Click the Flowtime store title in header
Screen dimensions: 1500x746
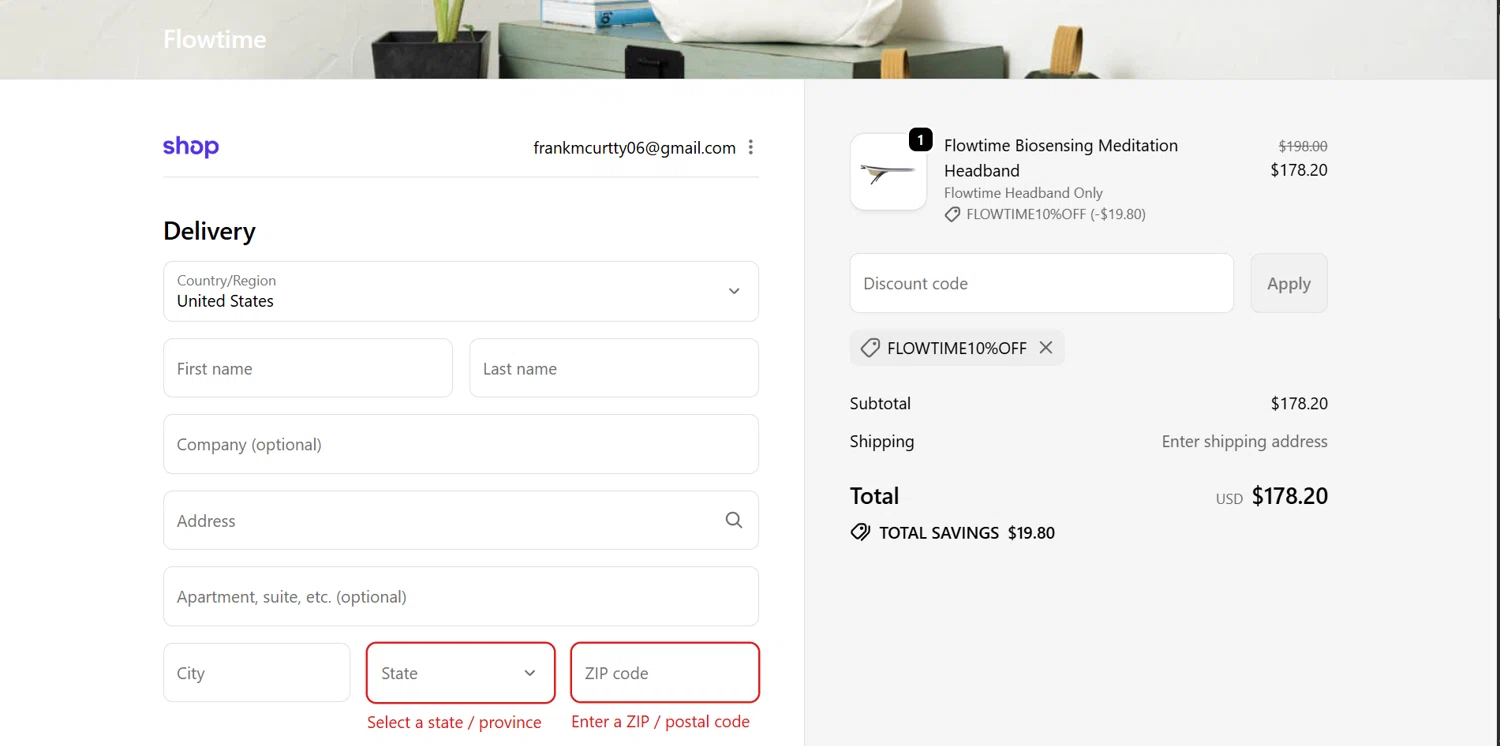[215, 40]
